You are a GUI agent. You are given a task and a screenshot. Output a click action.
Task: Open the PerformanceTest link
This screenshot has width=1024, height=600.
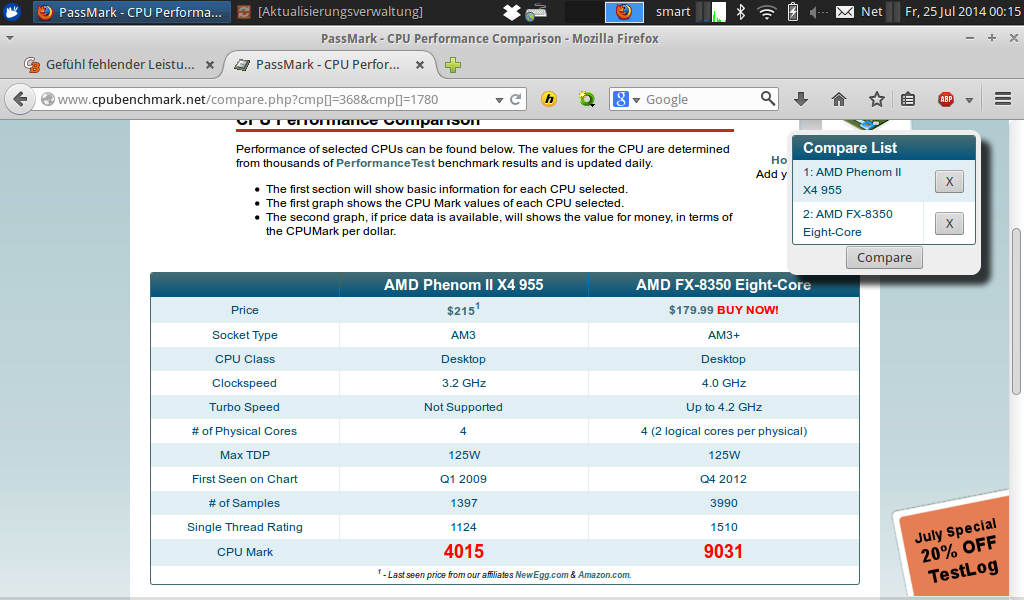coord(385,163)
